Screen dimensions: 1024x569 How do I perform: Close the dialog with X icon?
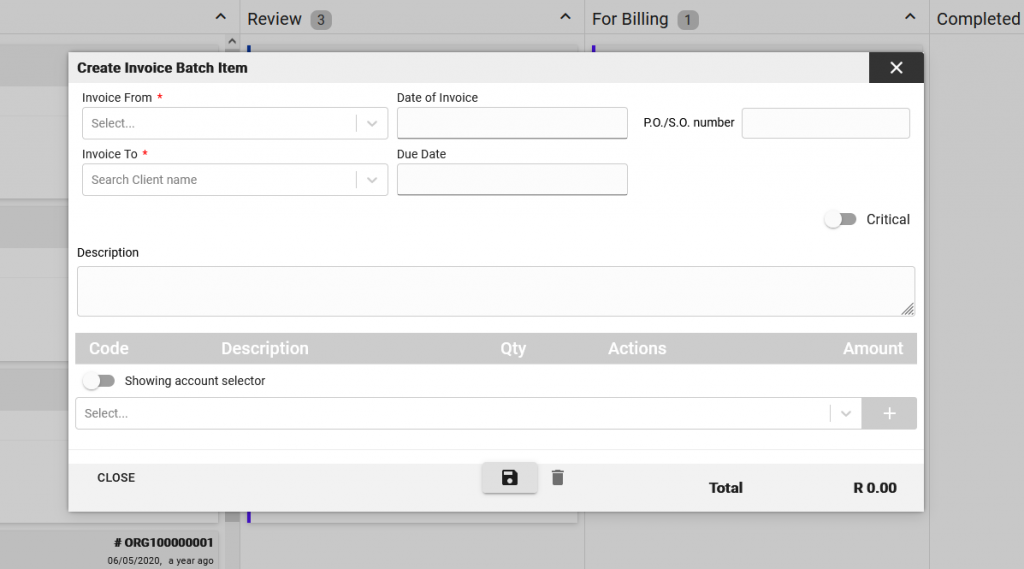(896, 67)
